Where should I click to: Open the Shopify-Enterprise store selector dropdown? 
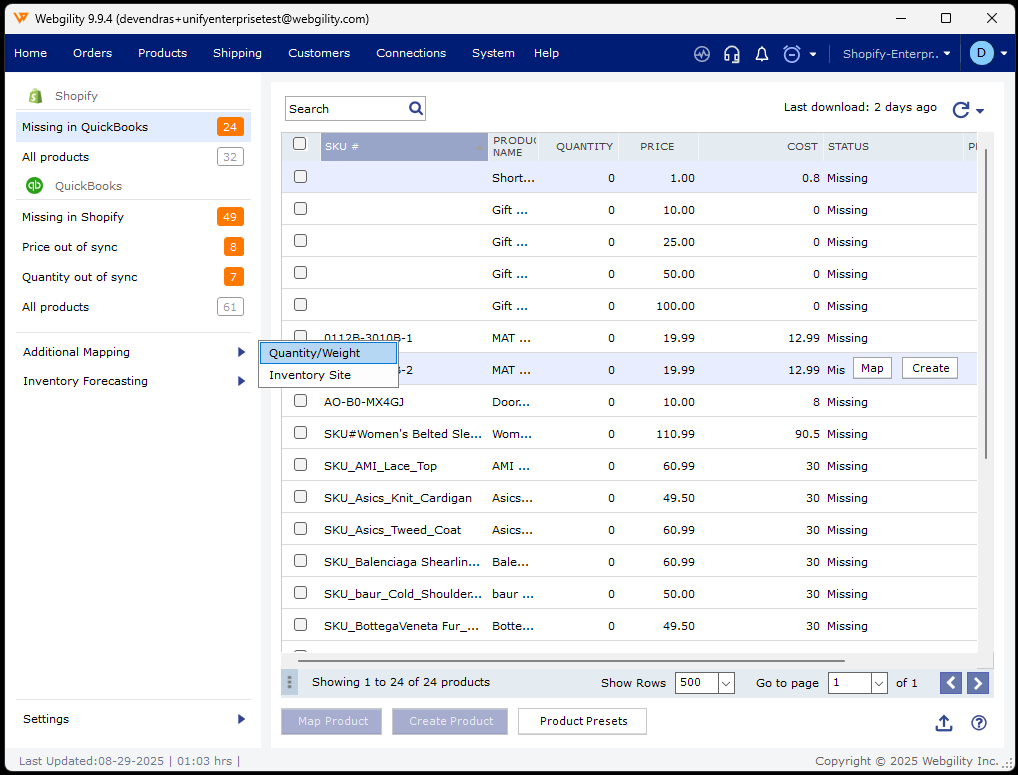point(897,54)
